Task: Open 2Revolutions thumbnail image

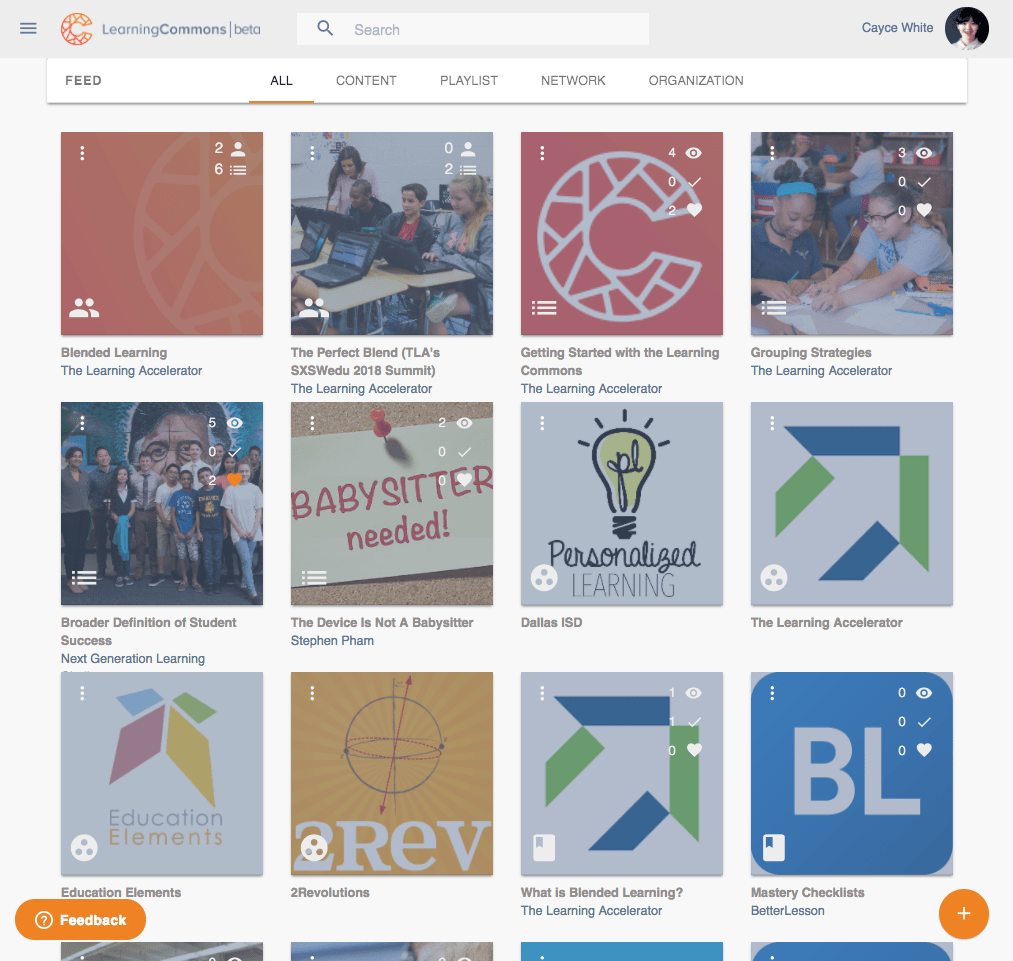Action: point(392,774)
